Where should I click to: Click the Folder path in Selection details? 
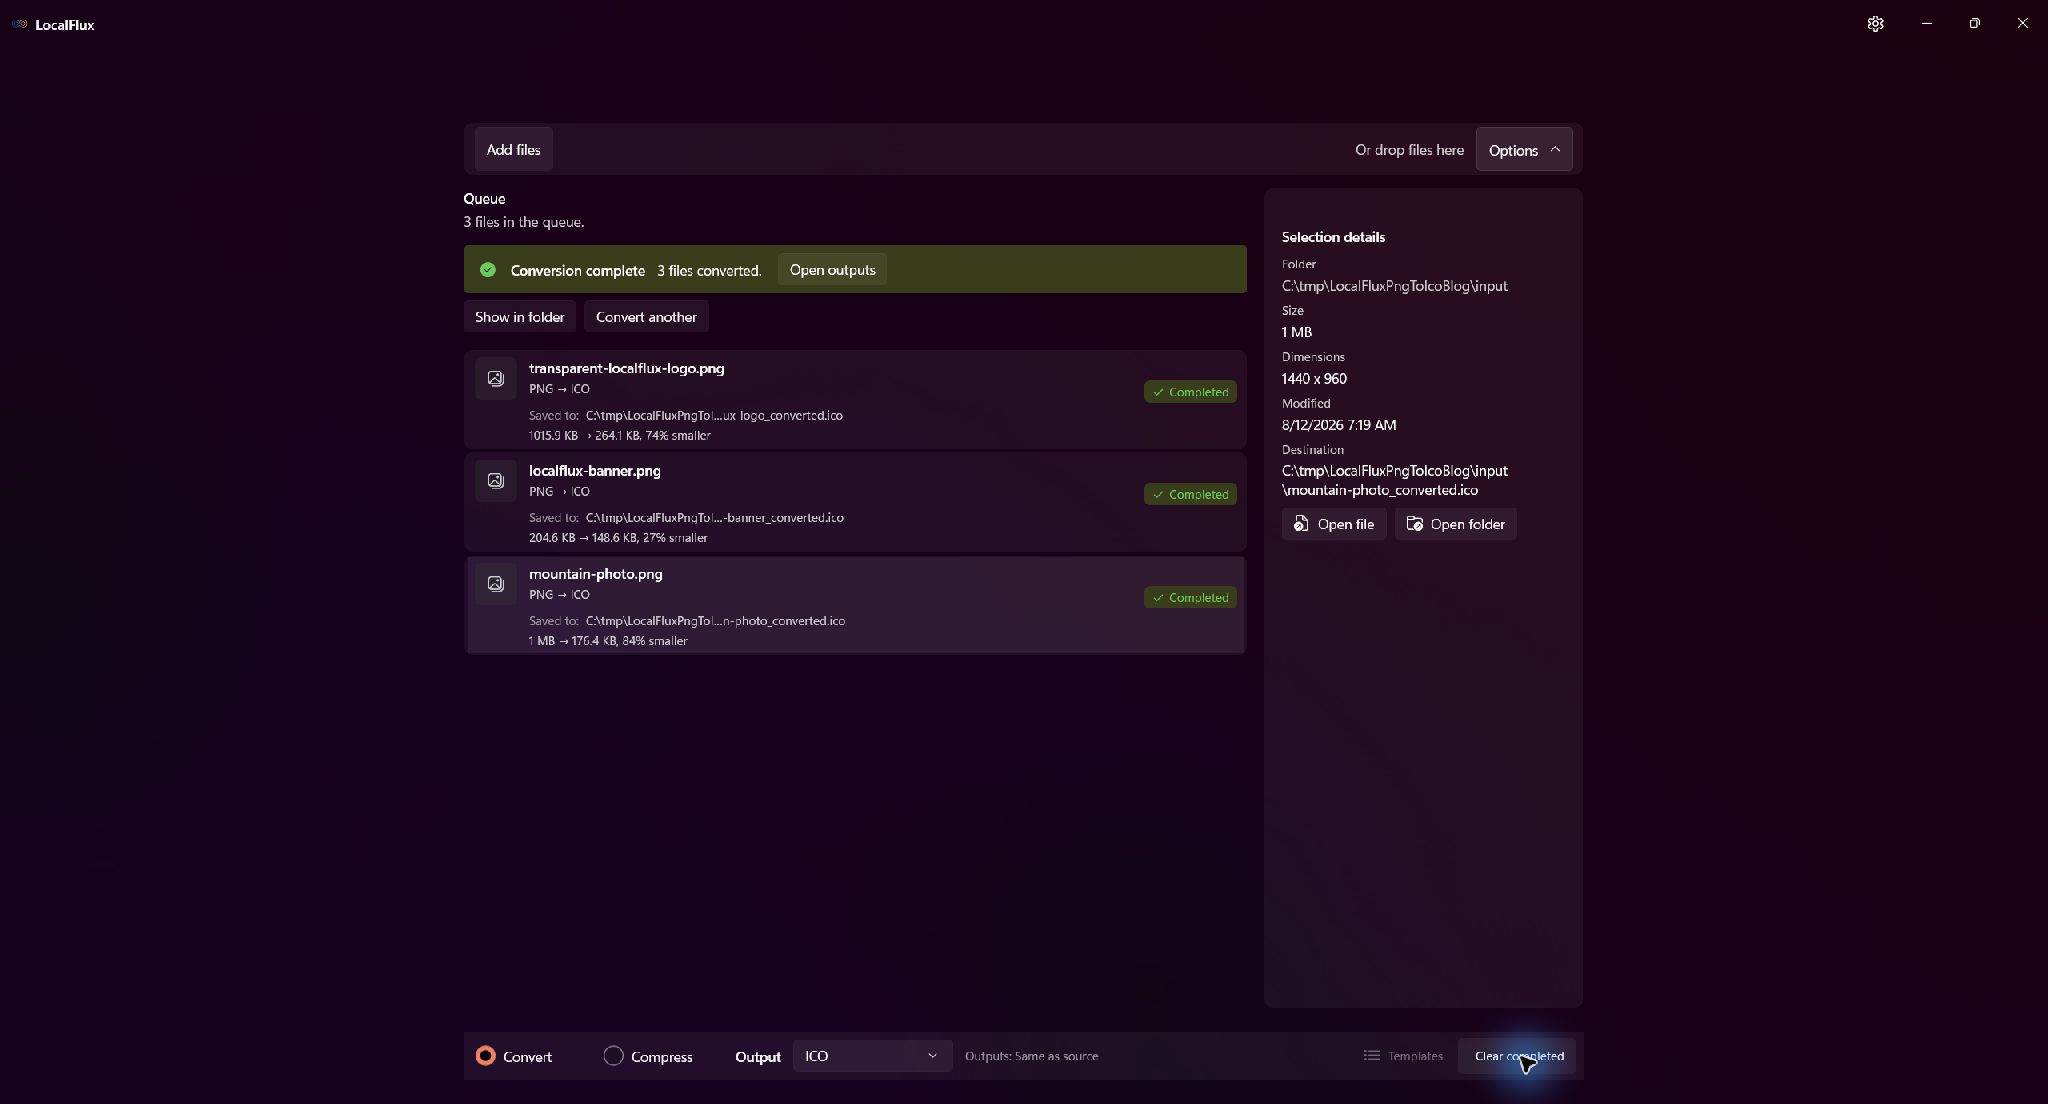click(x=1395, y=286)
